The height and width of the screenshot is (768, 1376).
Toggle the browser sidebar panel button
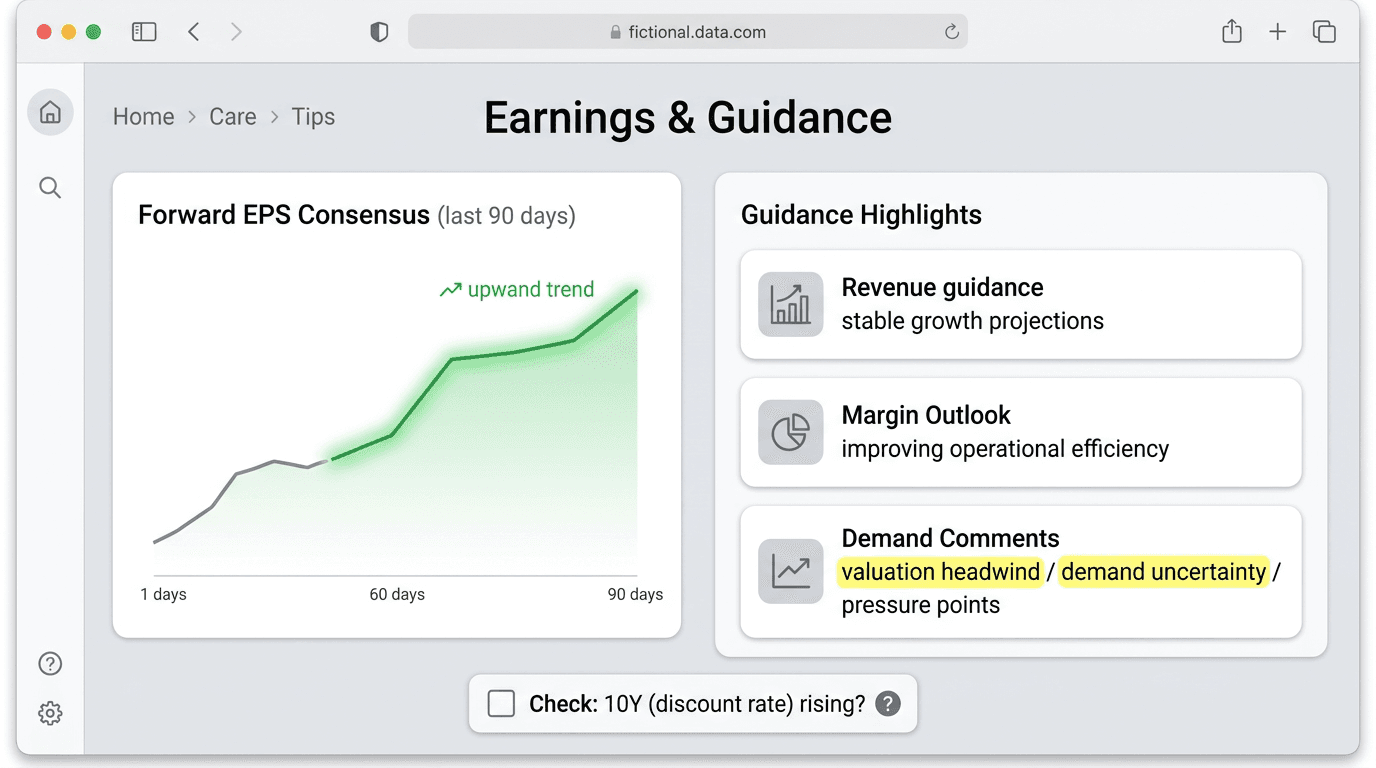tap(144, 32)
